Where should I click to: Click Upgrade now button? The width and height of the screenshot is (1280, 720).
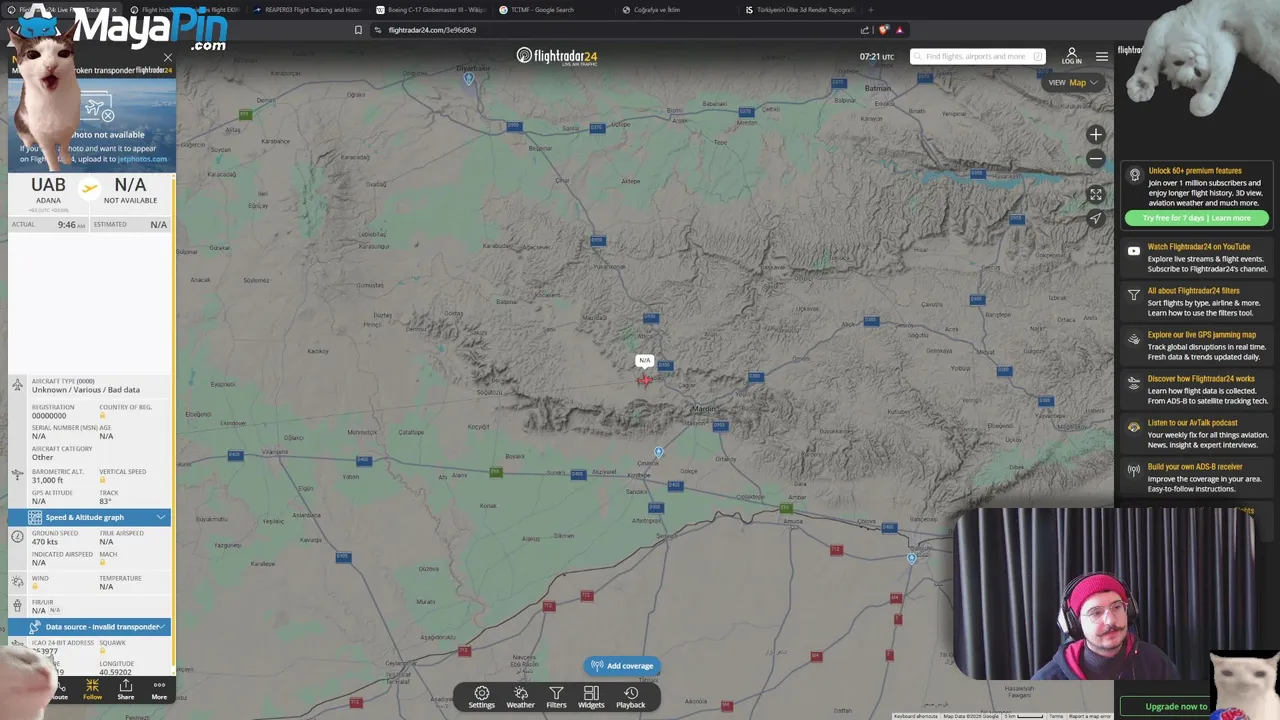point(1176,706)
